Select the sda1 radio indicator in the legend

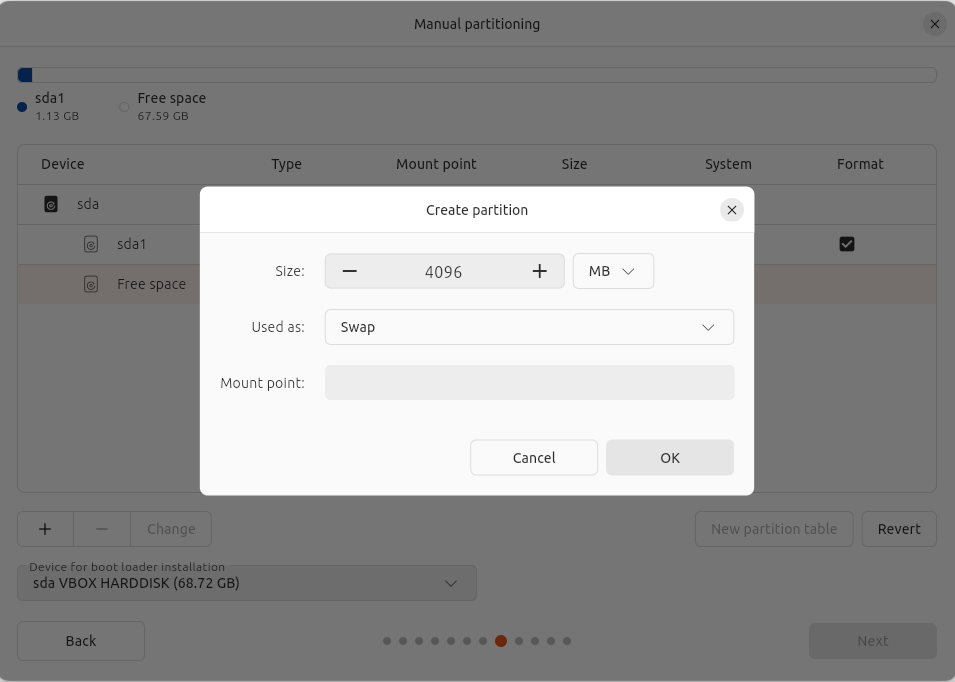coord(21,107)
